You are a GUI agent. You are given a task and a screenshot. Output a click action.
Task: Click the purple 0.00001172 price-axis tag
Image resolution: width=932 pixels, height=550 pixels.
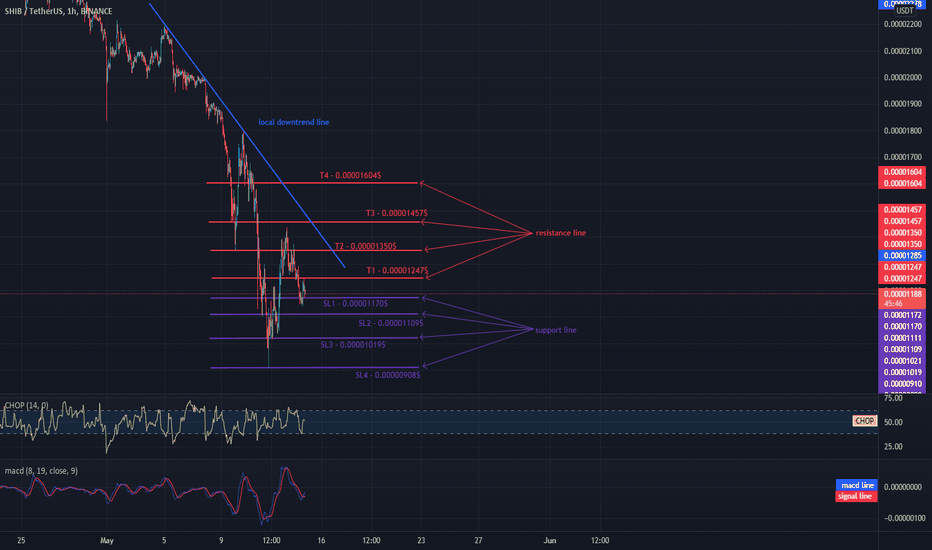tap(902, 315)
